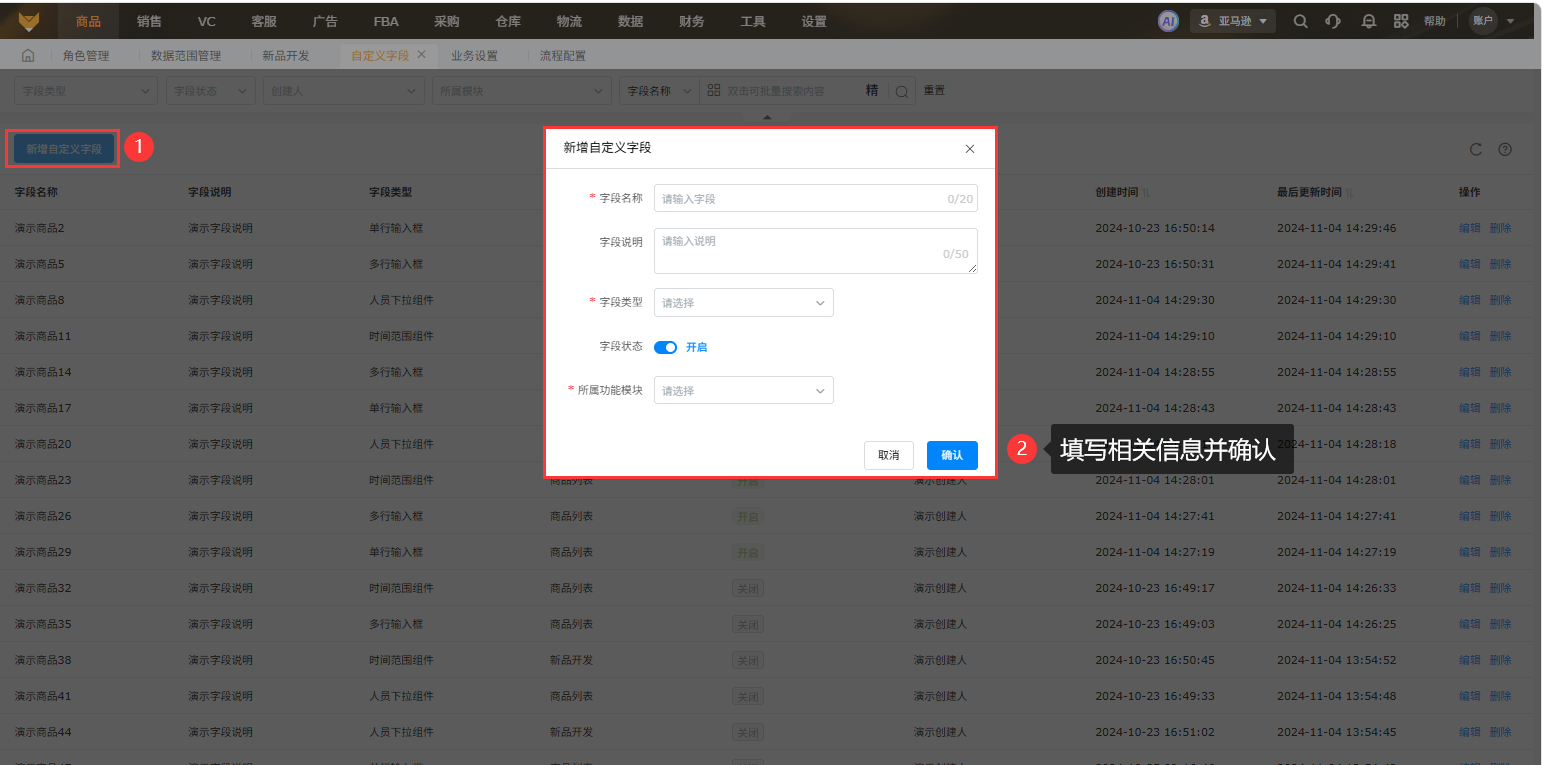Click the 精 exact match toggle
The height and width of the screenshot is (765, 1545).
[872, 90]
